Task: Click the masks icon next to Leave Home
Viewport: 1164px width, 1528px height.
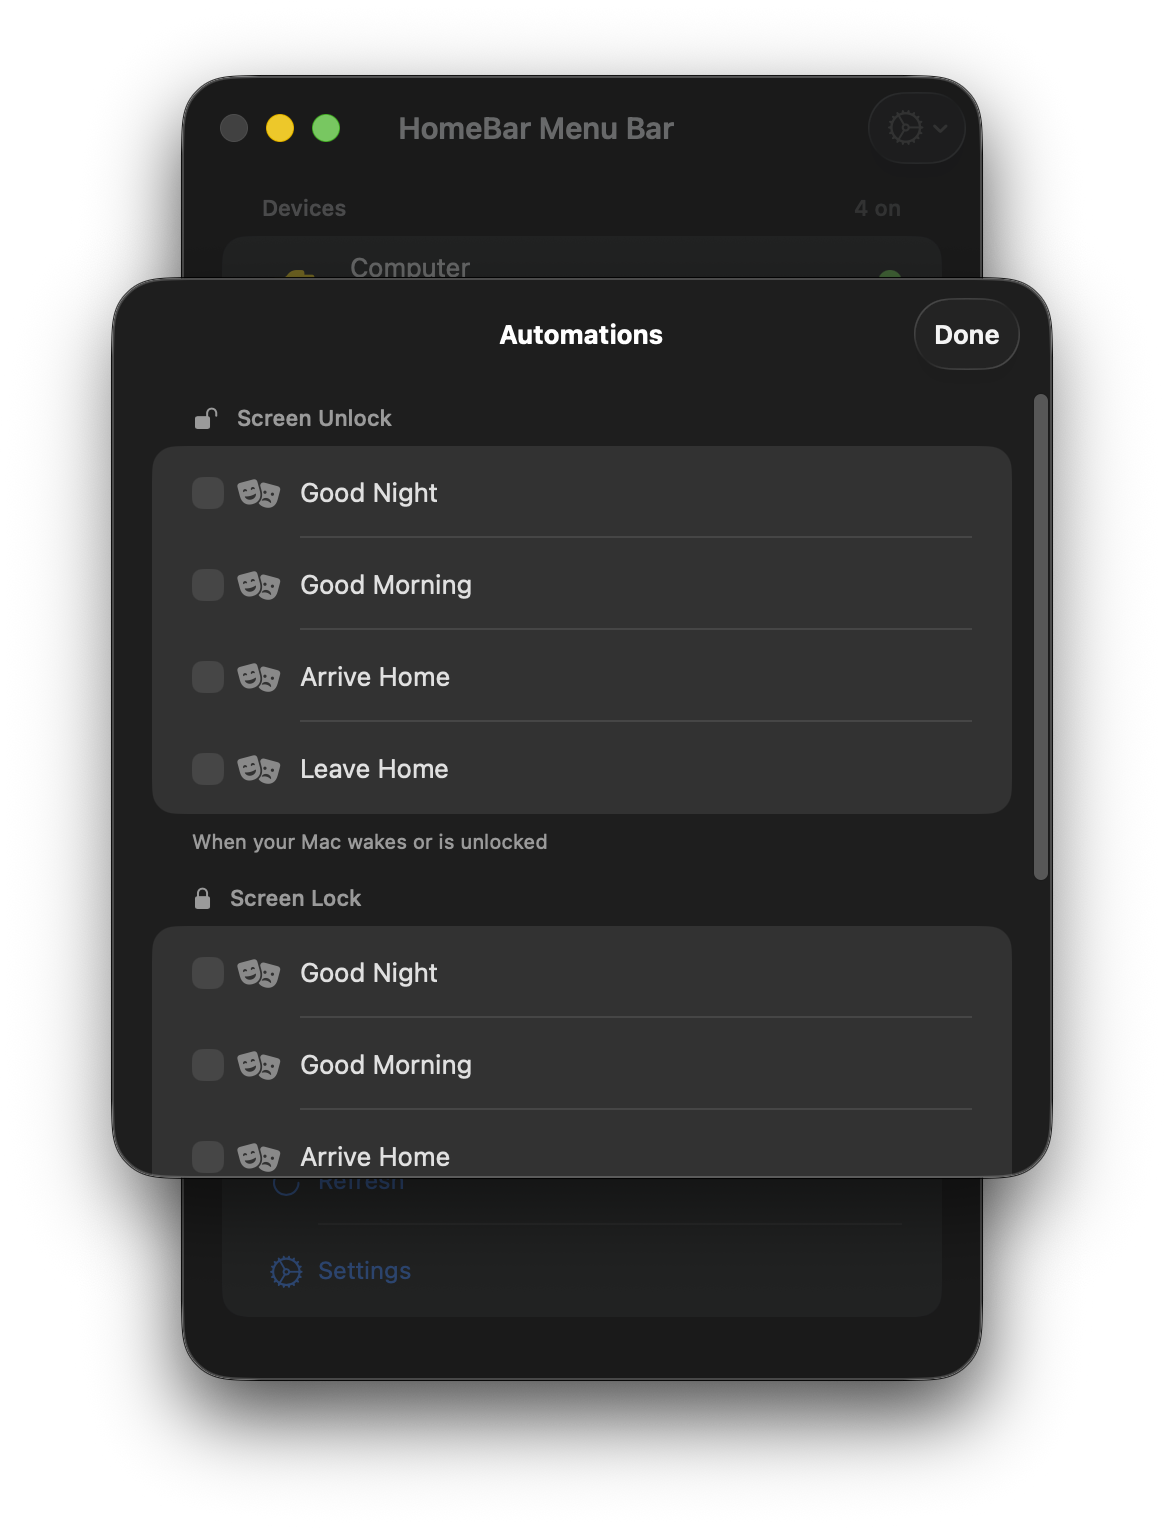Action: (260, 769)
